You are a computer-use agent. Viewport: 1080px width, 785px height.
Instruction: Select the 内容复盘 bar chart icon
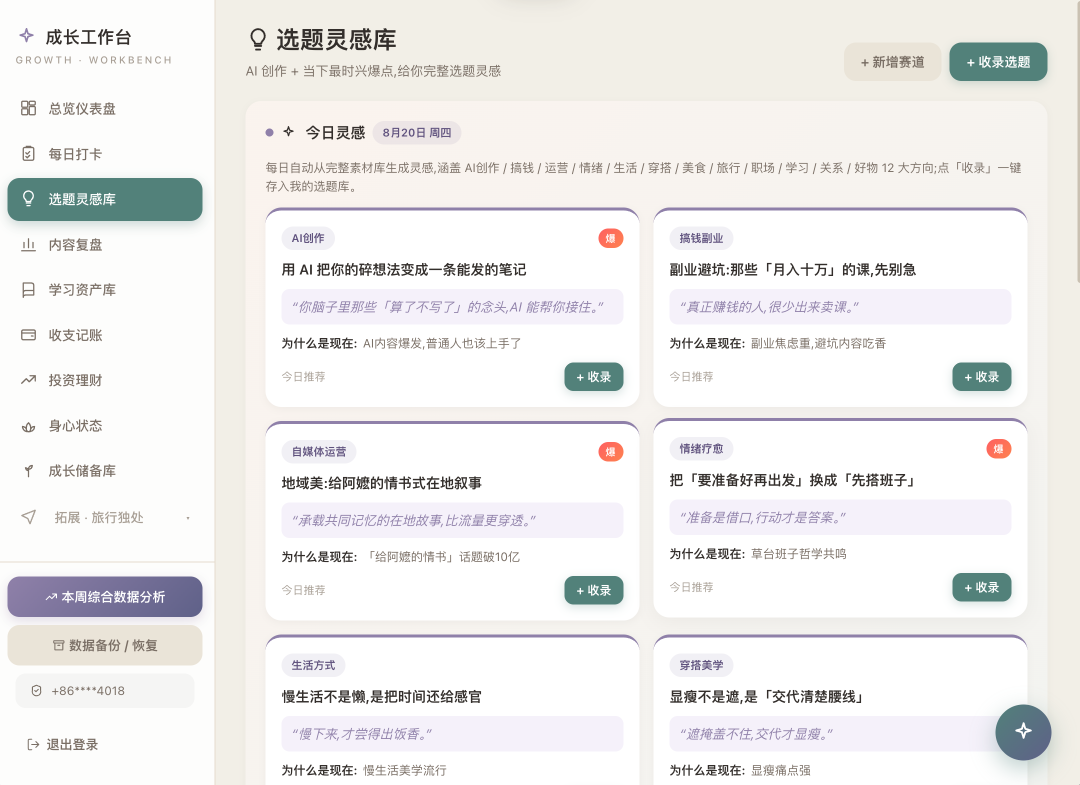click(28, 244)
